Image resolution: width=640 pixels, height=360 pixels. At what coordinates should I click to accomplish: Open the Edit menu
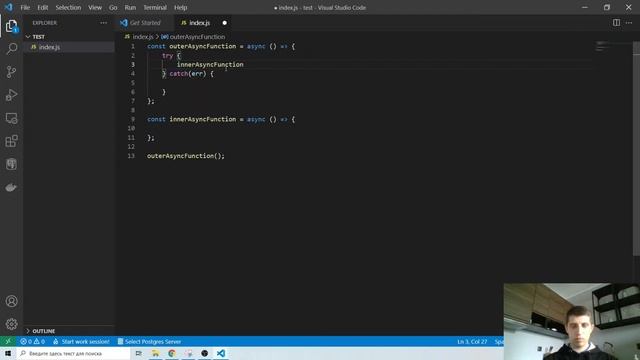tap(42, 7)
